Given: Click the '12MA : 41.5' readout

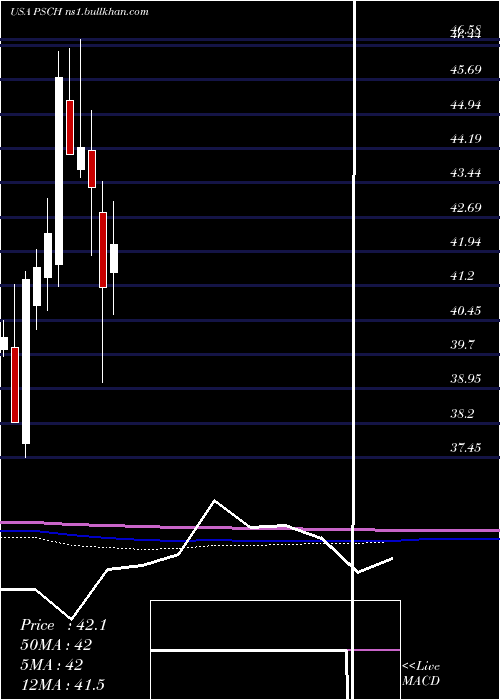Looking at the screenshot, I should (x=62, y=685).
